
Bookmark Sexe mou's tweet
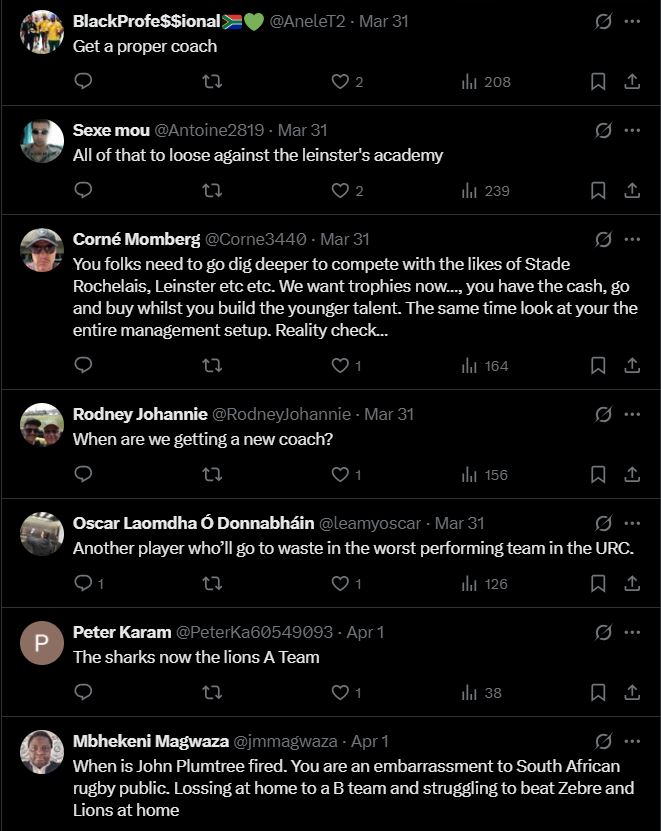click(x=598, y=190)
